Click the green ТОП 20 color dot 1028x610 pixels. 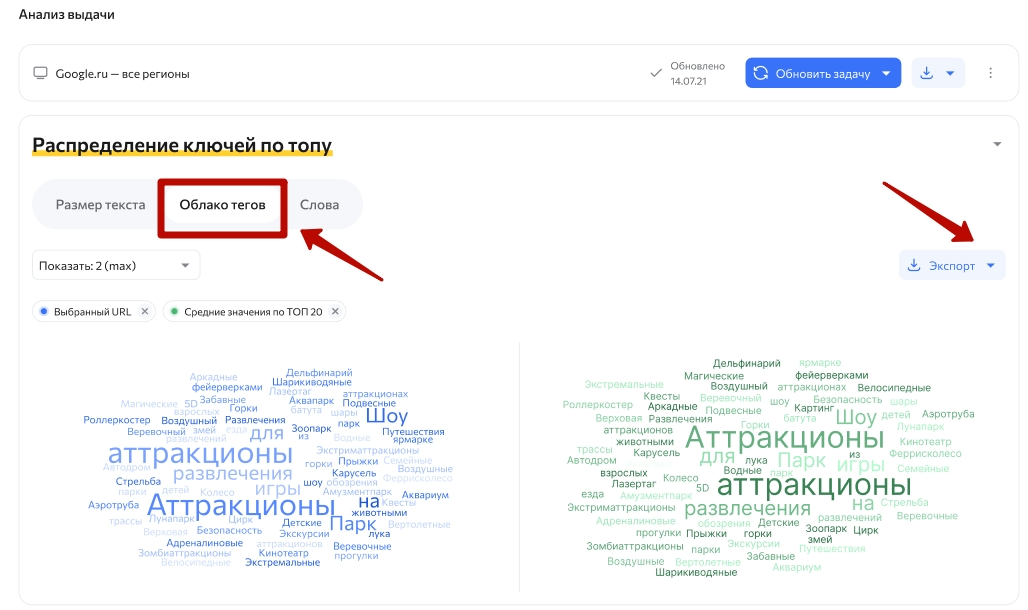174,311
